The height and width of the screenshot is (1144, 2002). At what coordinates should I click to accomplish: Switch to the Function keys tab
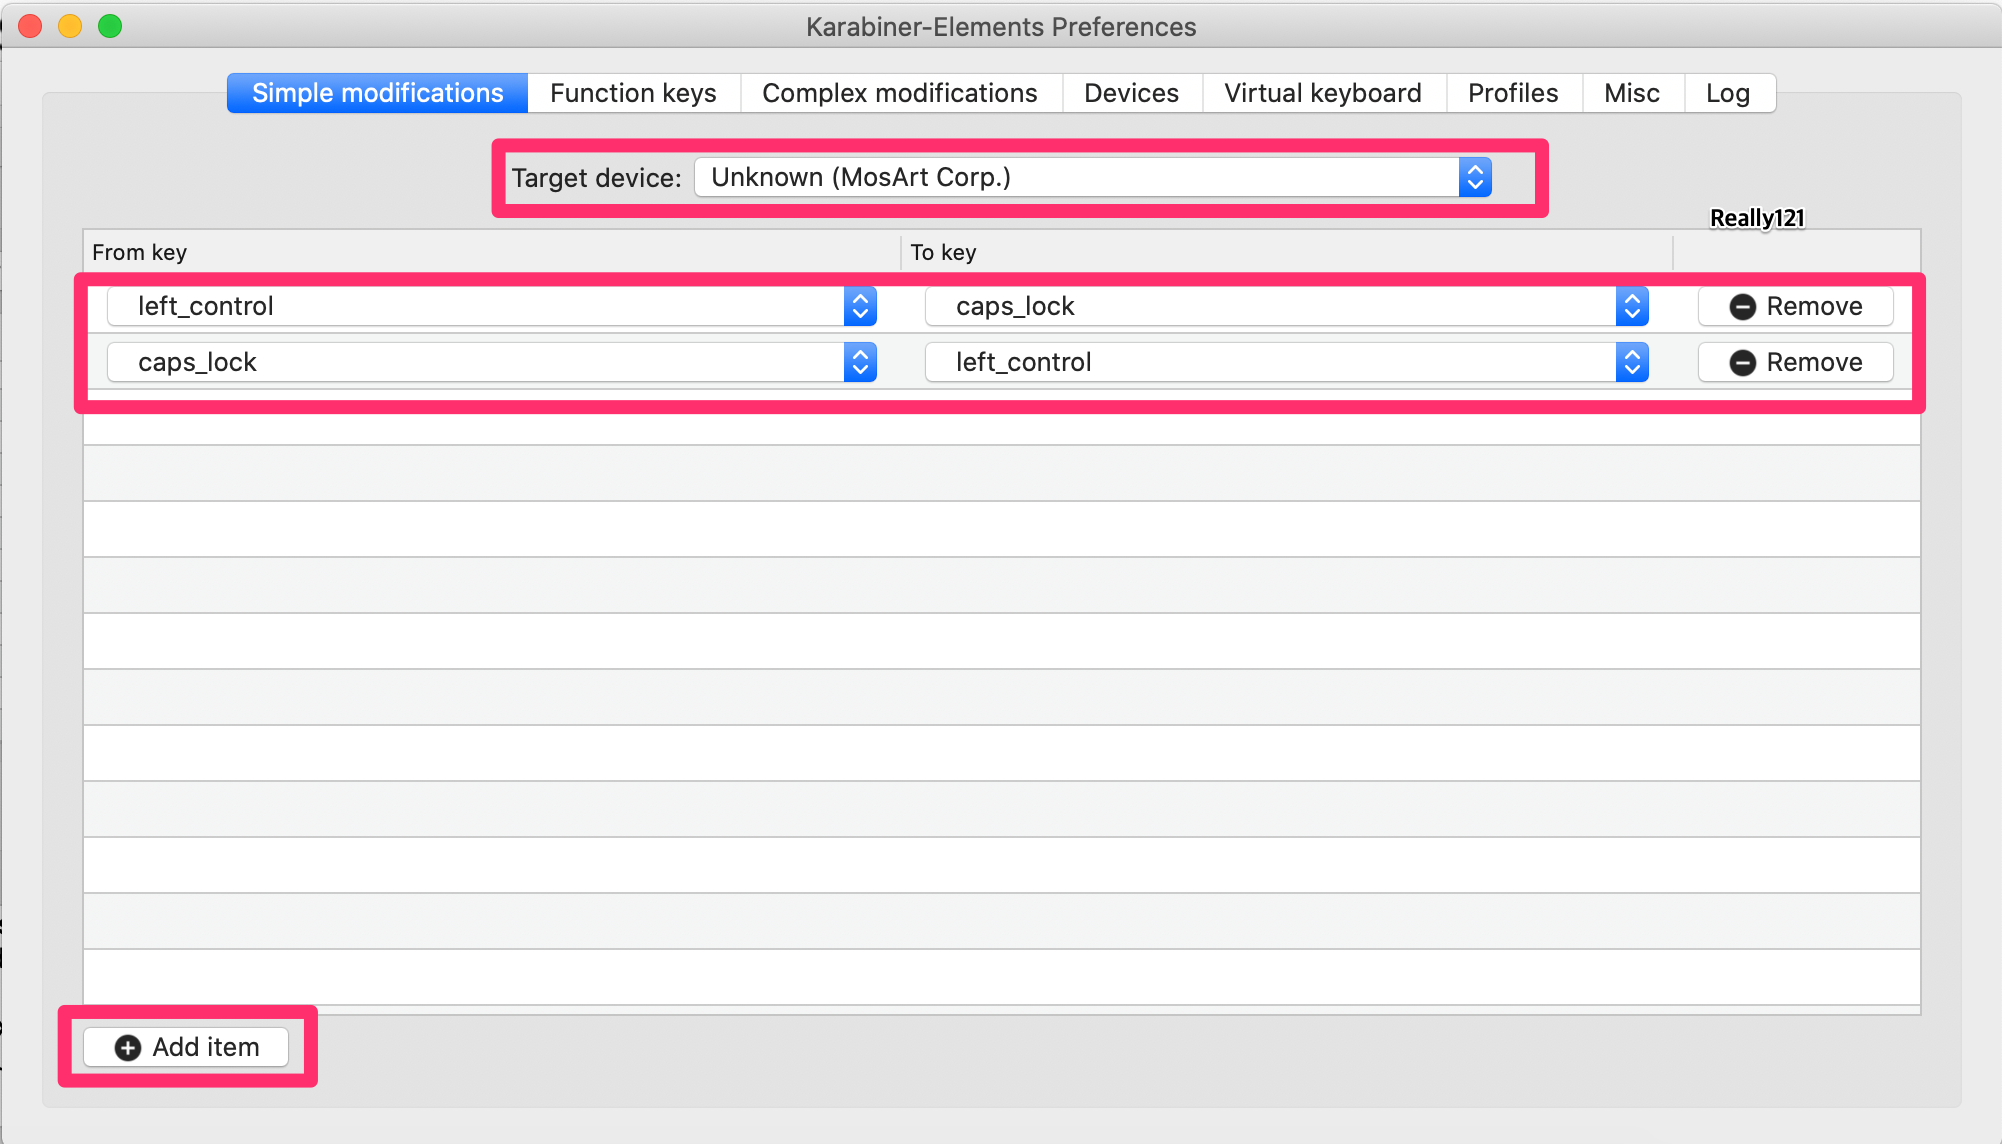click(633, 93)
